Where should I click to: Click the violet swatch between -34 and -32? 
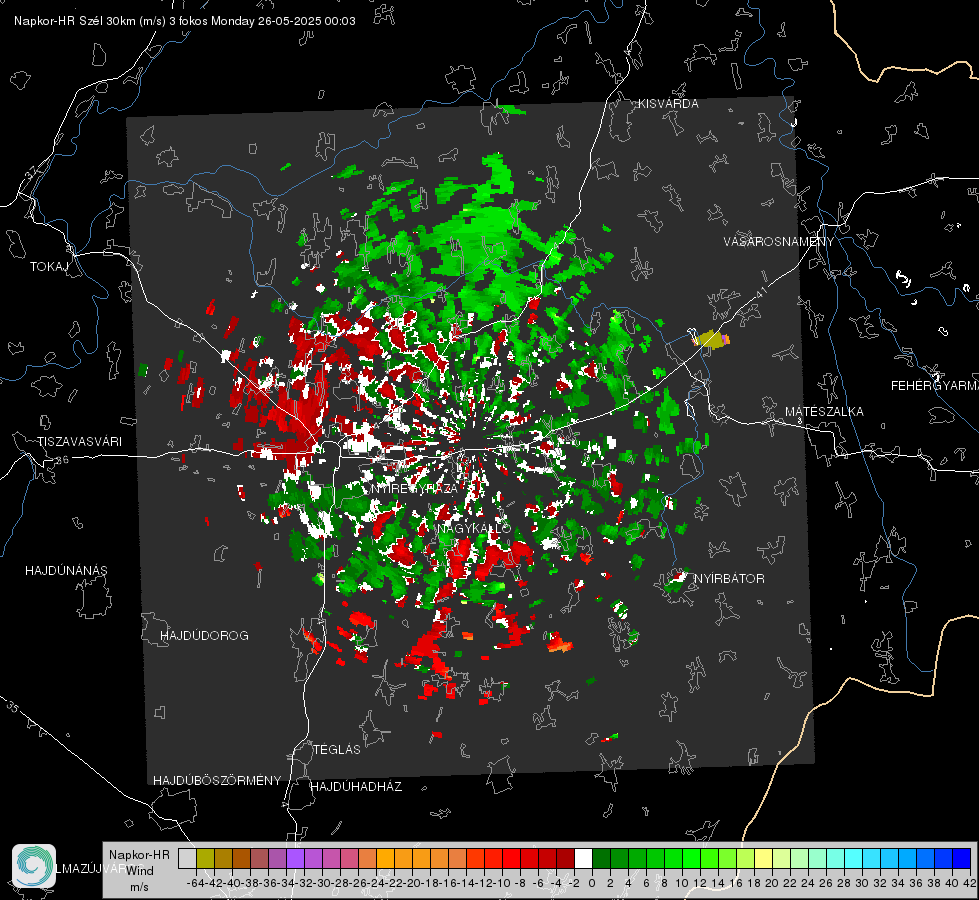coord(295,858)
